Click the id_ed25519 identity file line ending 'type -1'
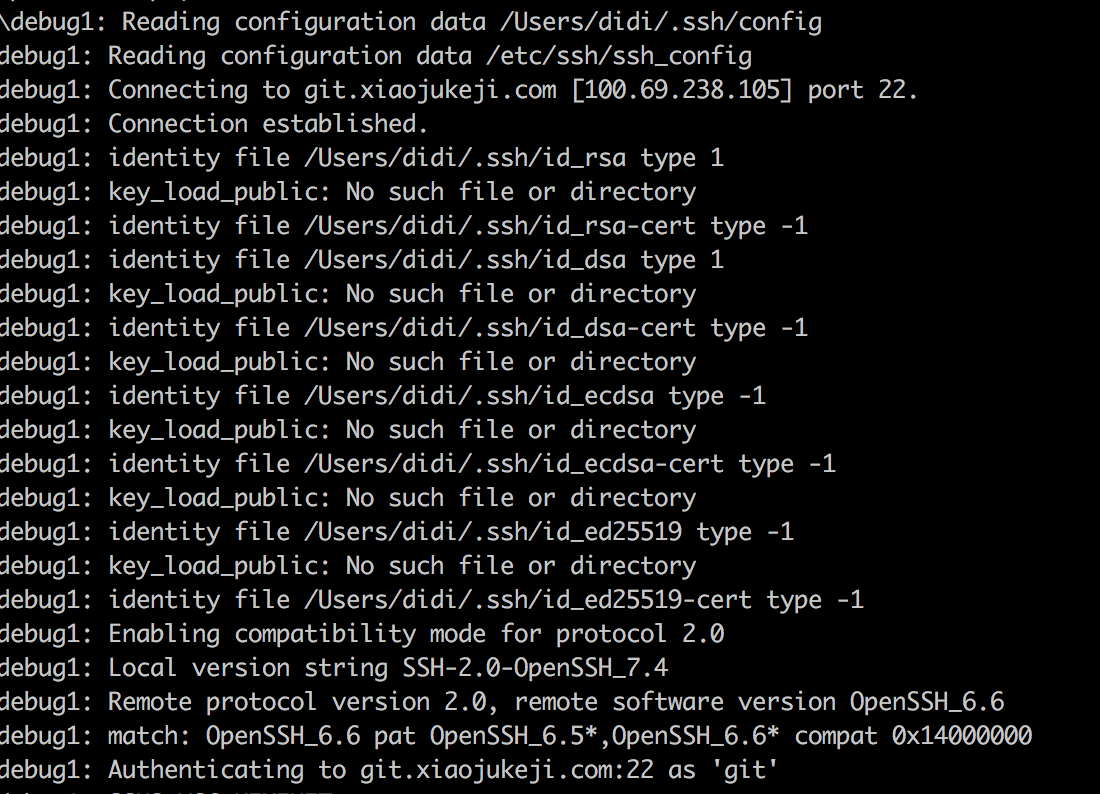 tap(450, 532)
